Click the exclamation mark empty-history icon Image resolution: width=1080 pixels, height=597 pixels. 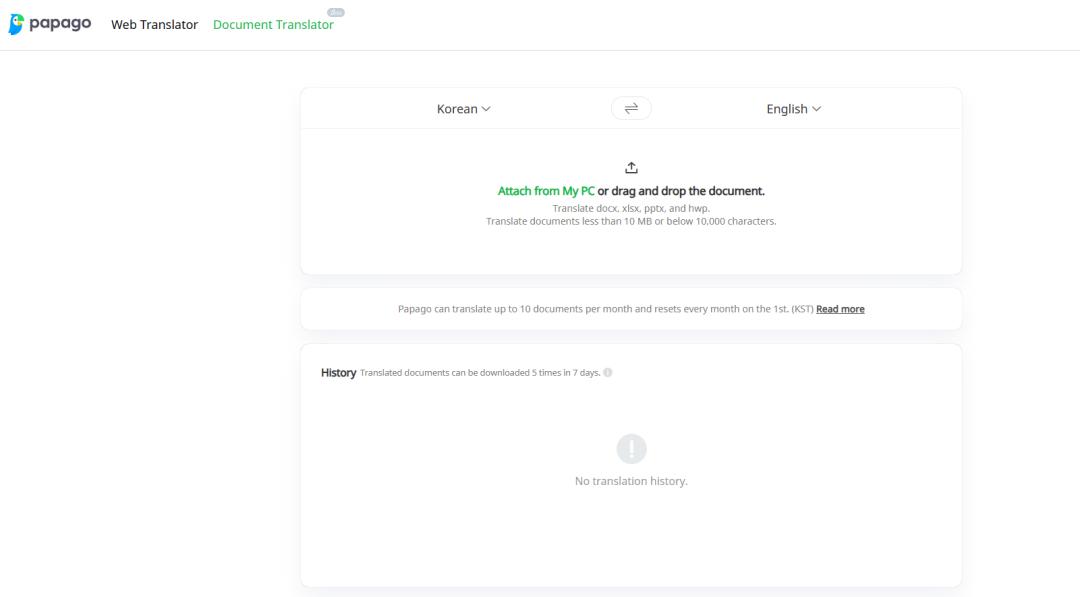[x=631, y=449]
